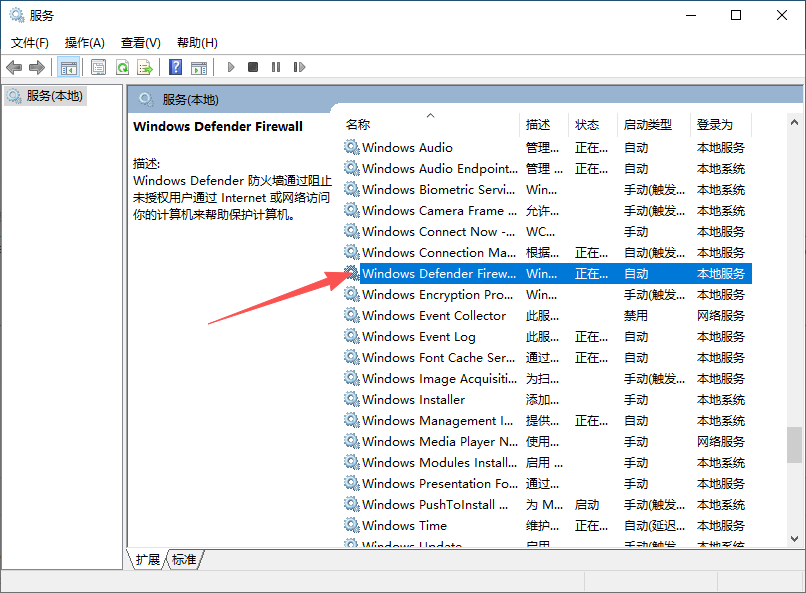Switch to the 扩展 tab

click(x=148, y=559)
